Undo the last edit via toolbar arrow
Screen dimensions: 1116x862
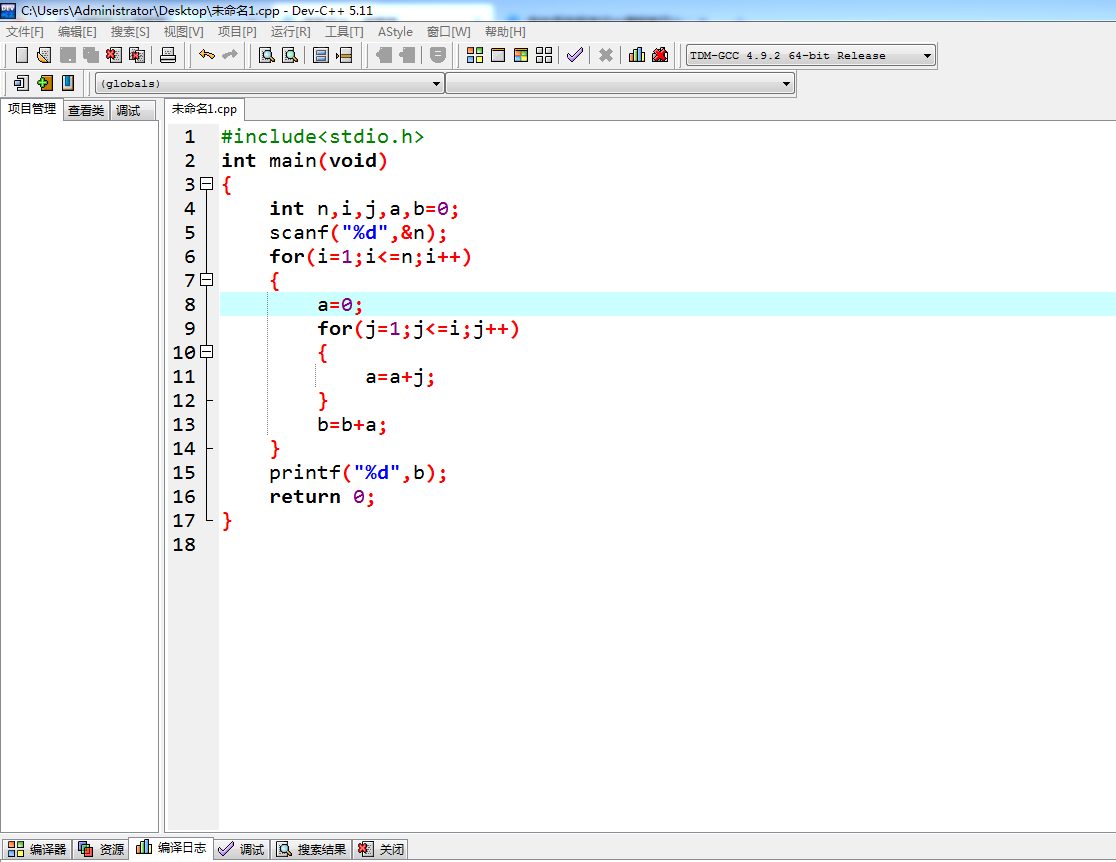click(206, 55)
